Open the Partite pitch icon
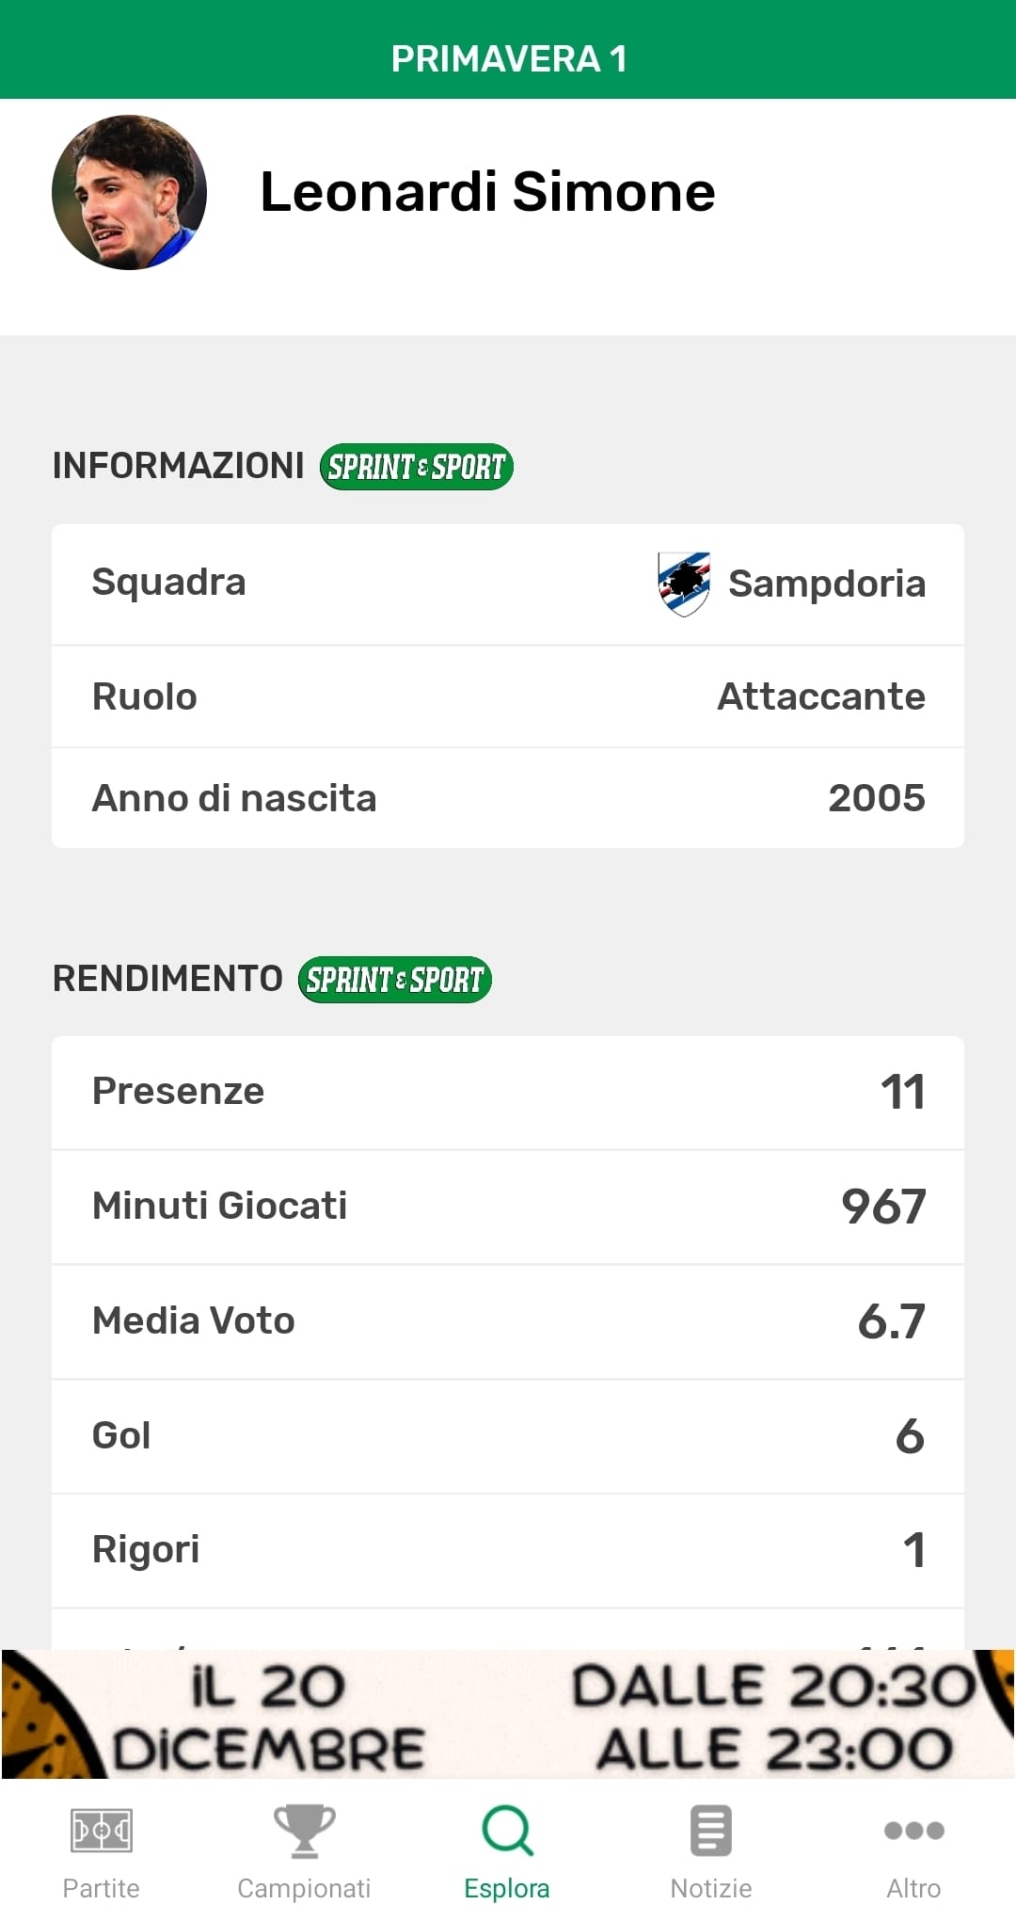Screen dimensions: 1016x1920 101,1831
